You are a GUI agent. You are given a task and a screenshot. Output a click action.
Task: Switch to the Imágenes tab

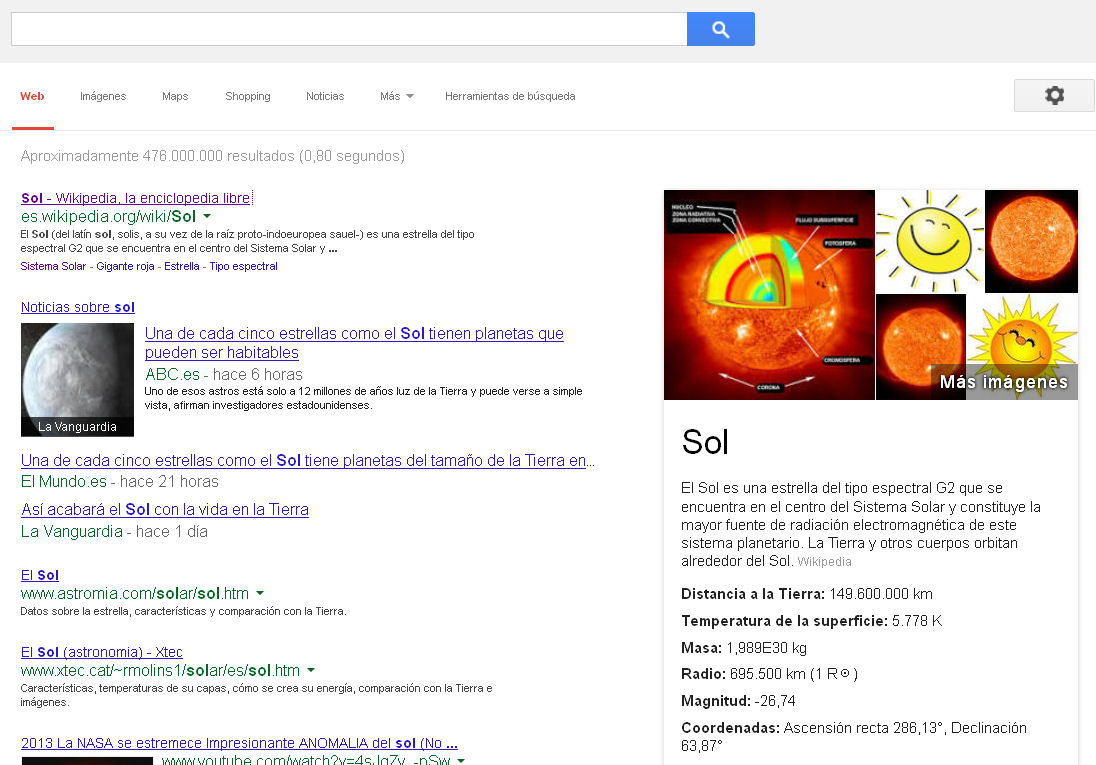(103, 96)
